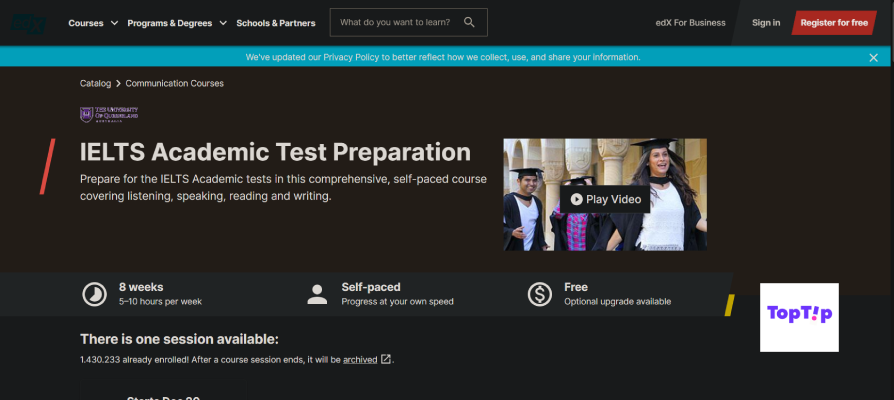Click '5–10 hours per week' text

point(160,301)
